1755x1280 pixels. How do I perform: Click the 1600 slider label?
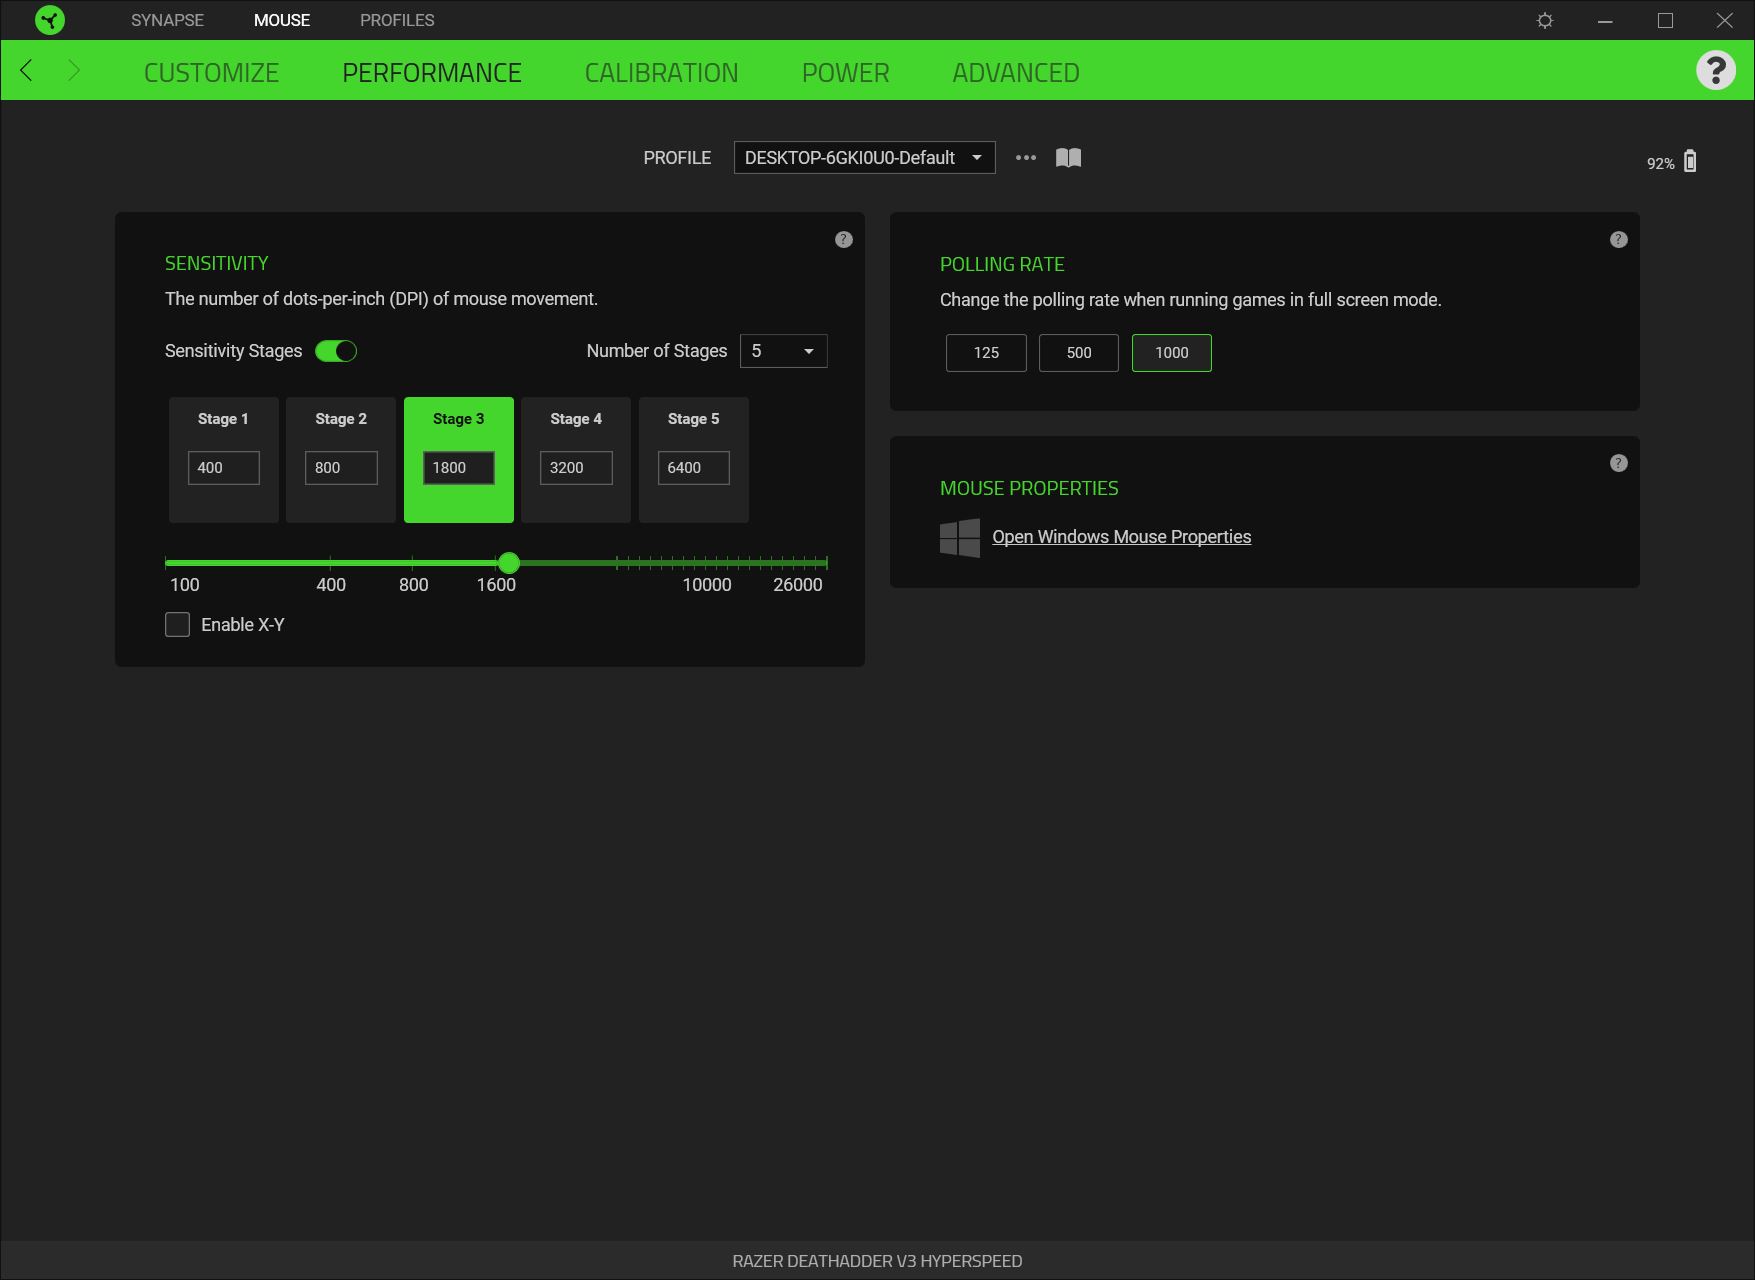pyautogui.click(x=496, y=585)
